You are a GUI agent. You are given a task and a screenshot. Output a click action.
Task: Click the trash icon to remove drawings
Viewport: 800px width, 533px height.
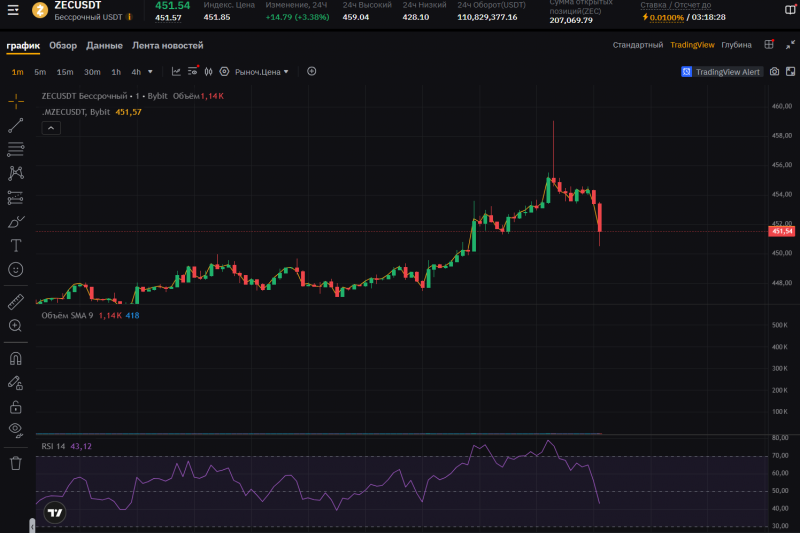tap(15, 463)
